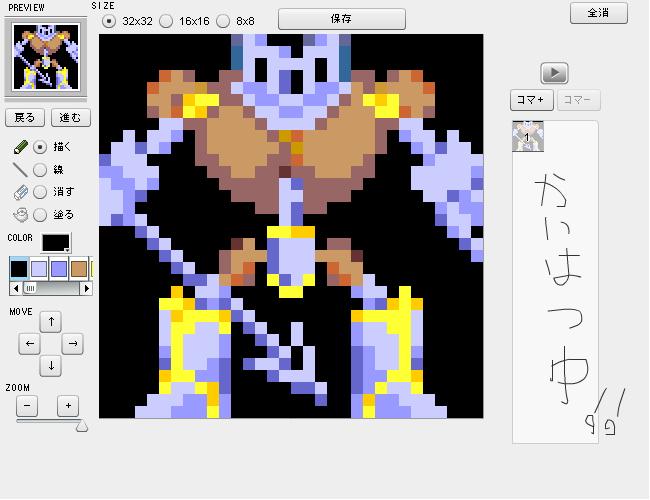Select the line tool icon
Screen dimensions: 650x500
point(20,170)
